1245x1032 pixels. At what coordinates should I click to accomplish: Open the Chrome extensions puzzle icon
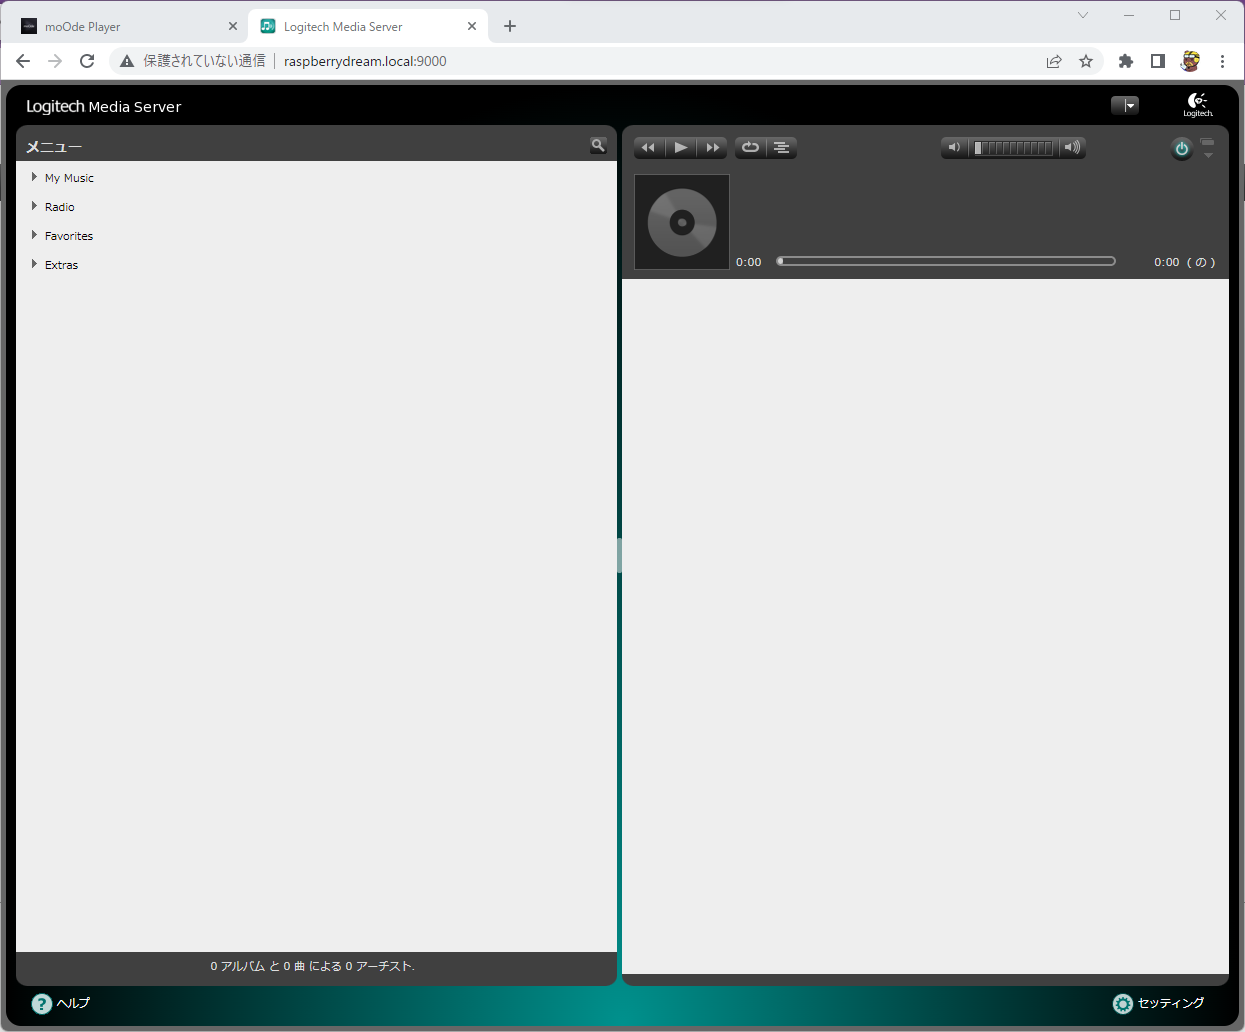coord(1126,61)
